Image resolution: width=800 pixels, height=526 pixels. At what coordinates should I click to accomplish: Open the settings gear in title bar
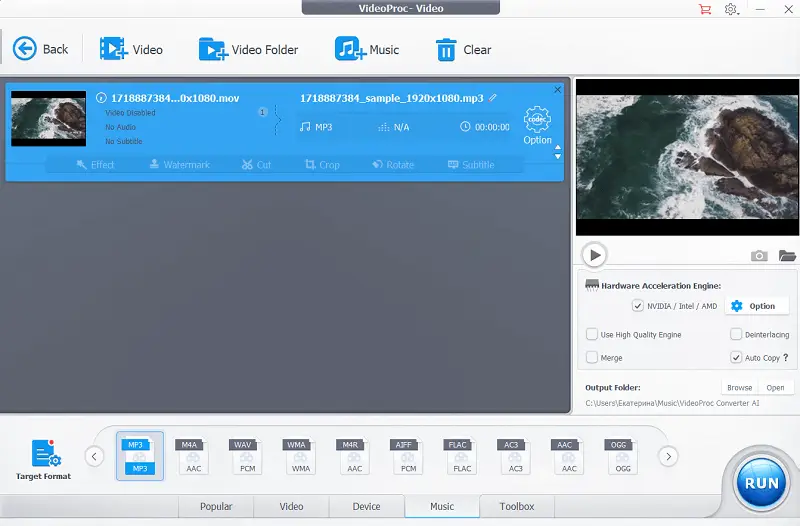731,9
